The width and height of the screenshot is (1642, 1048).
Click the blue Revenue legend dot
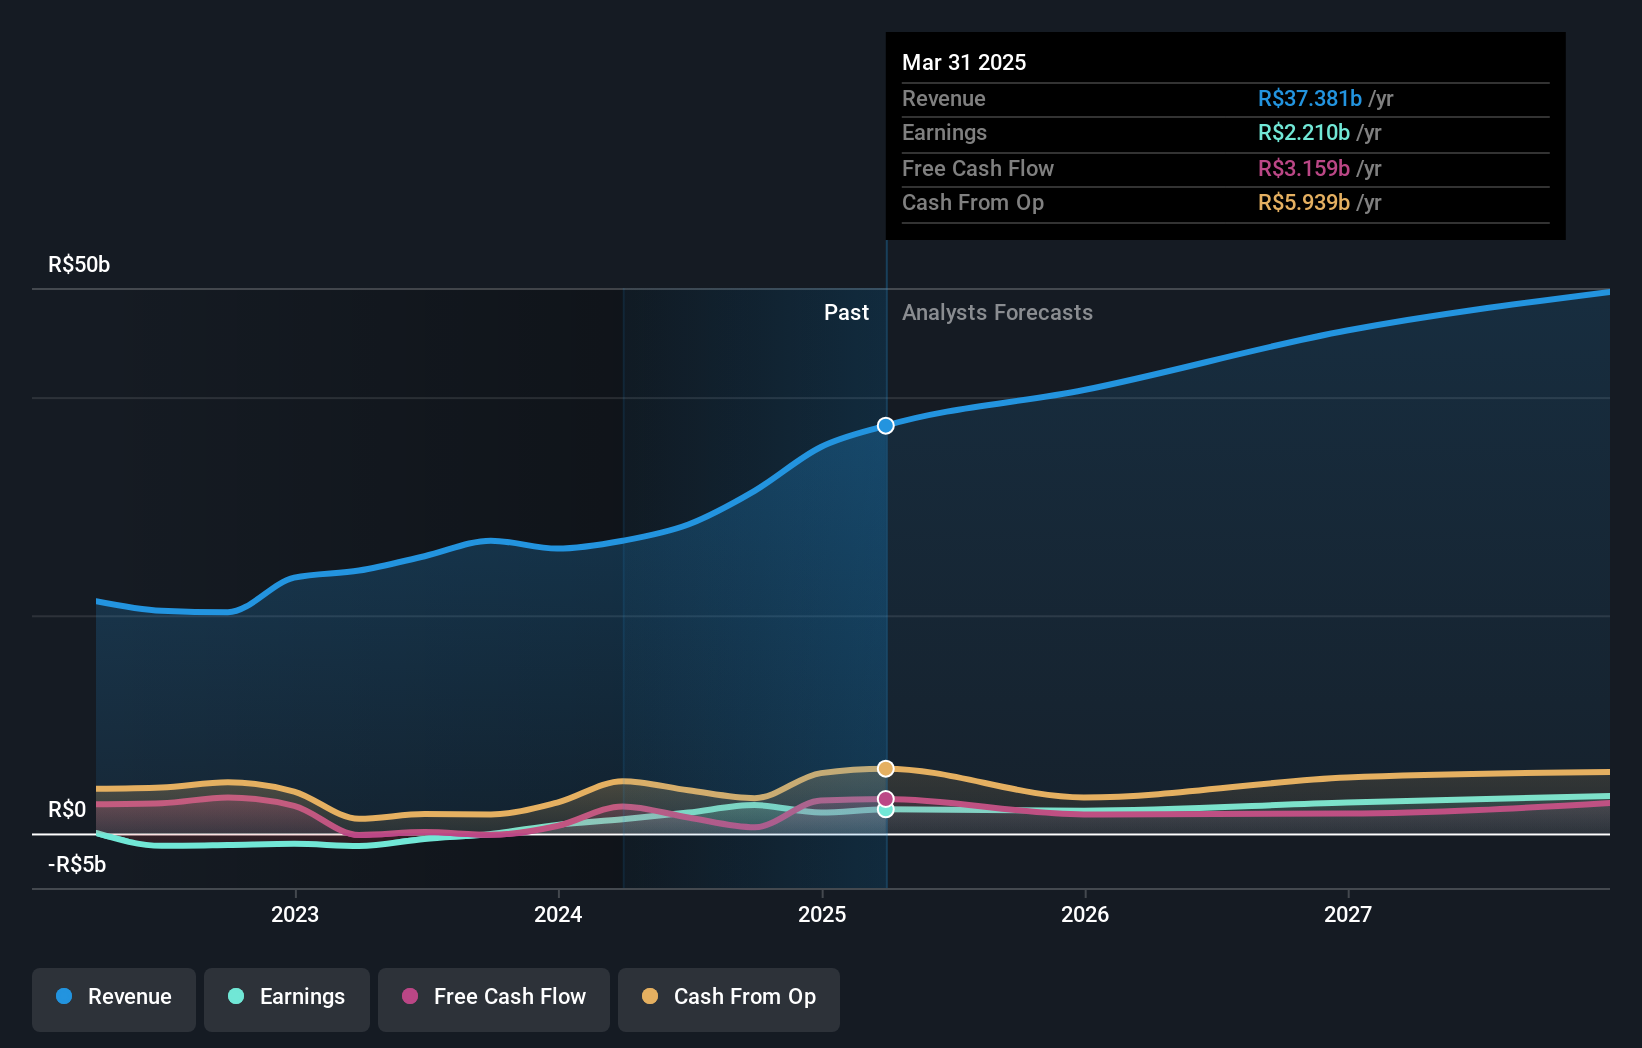pos(65,997)
